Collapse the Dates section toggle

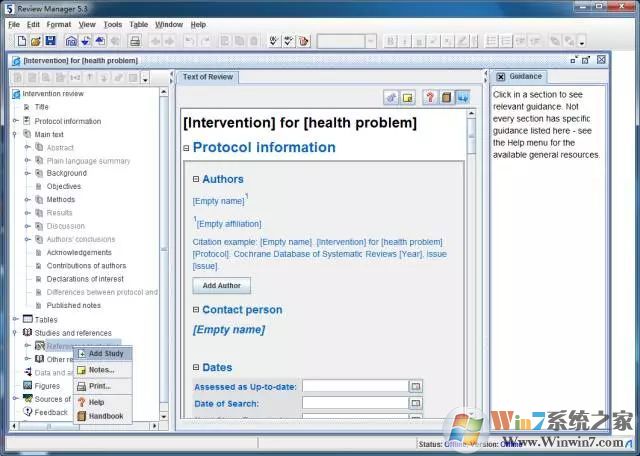coord(197,368)
